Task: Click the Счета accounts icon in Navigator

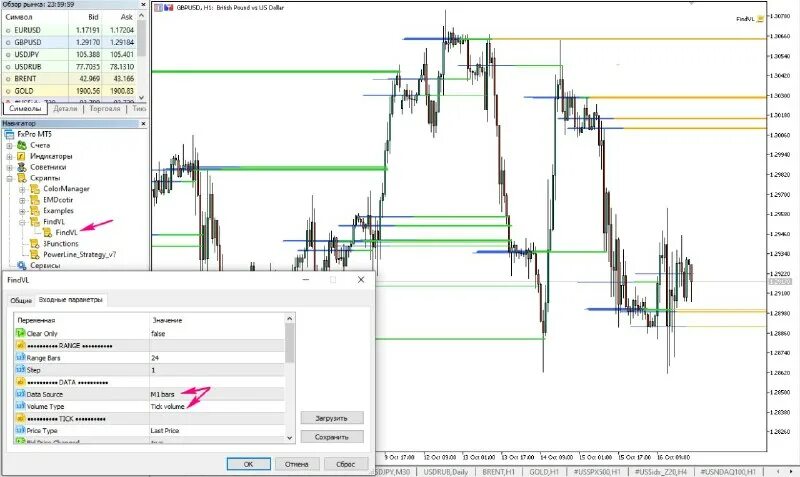Action: (21, 145)
